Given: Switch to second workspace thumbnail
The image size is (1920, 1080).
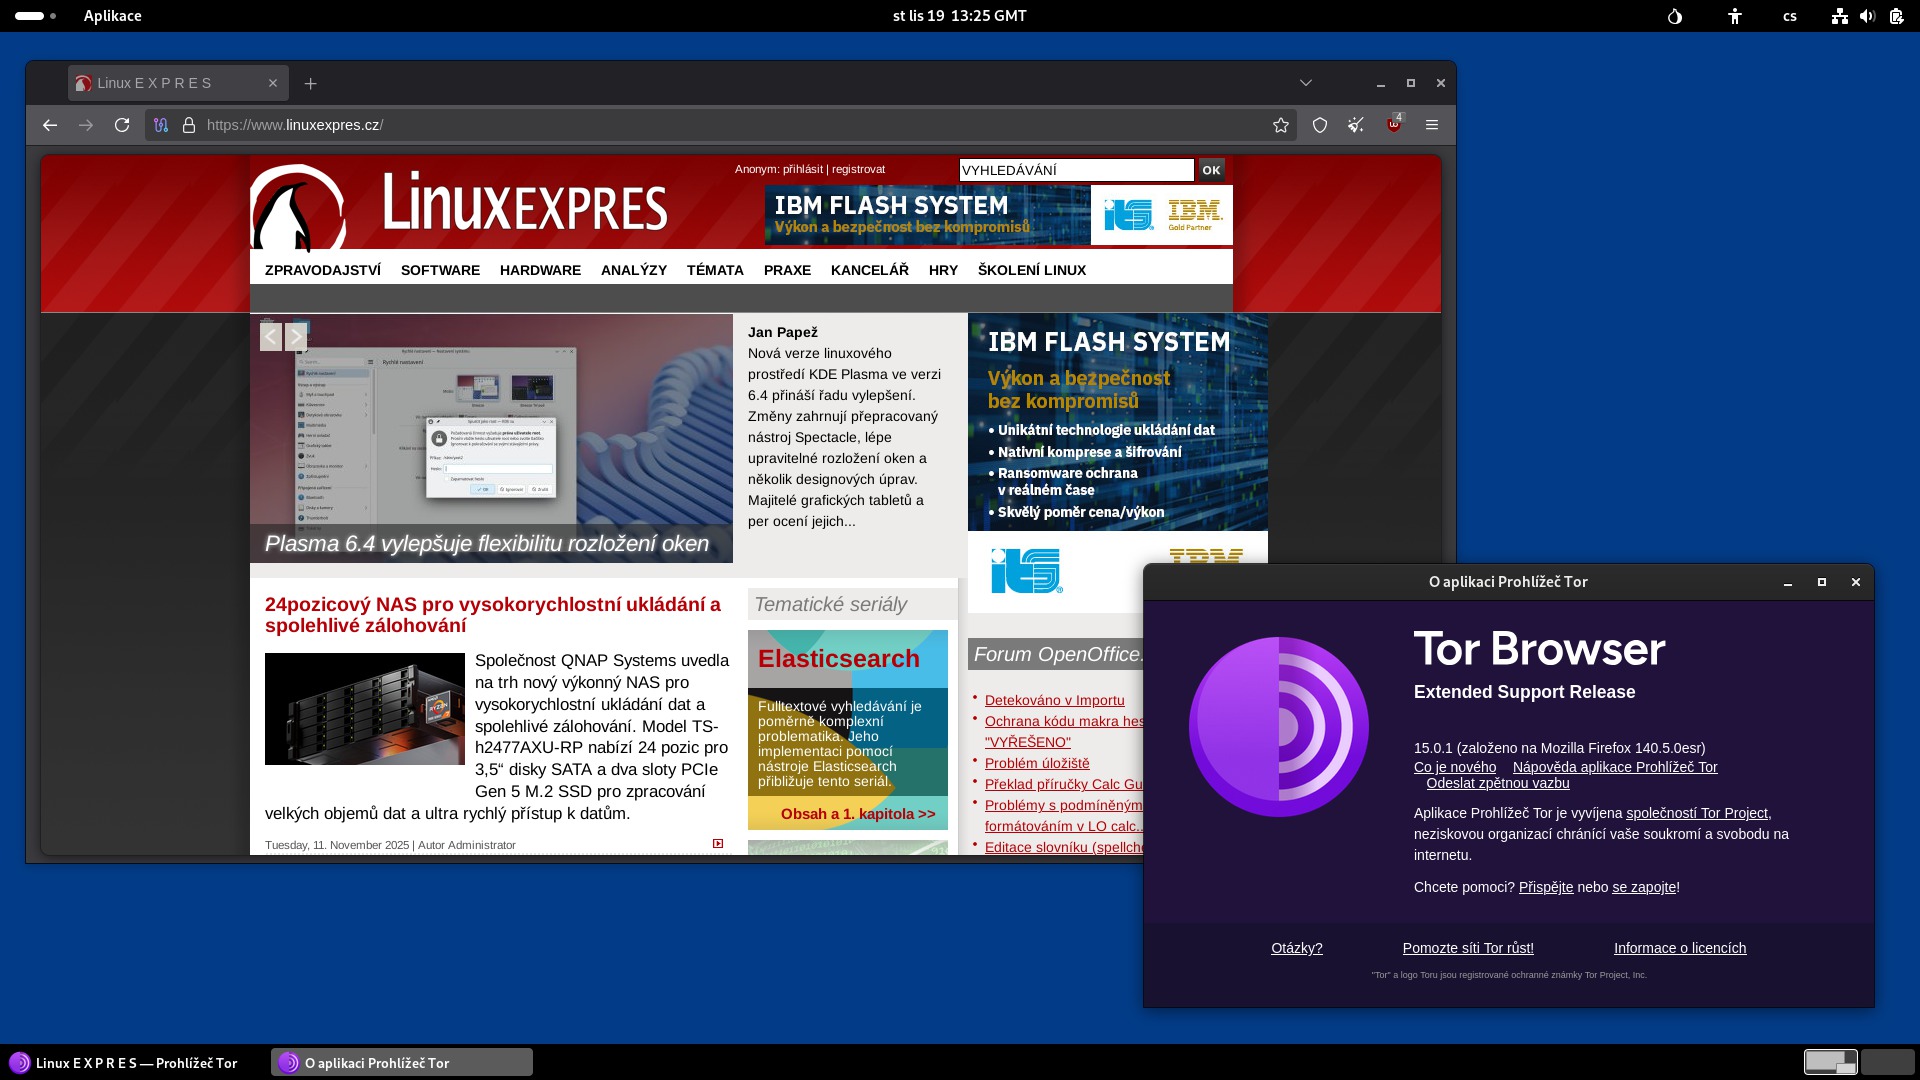Looking at the screenshot, I should (1887, 1062).
